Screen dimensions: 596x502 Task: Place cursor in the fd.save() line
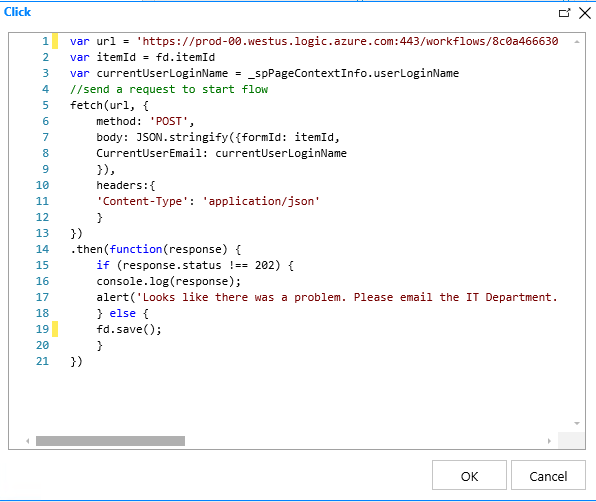tap(129, 329)
